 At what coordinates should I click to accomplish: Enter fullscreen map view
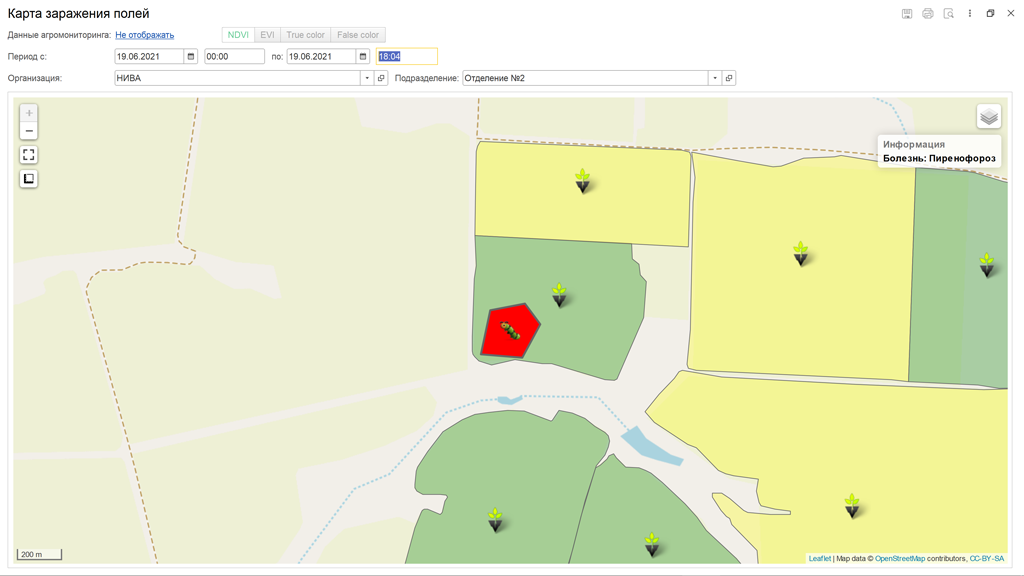tap(29, 155)
